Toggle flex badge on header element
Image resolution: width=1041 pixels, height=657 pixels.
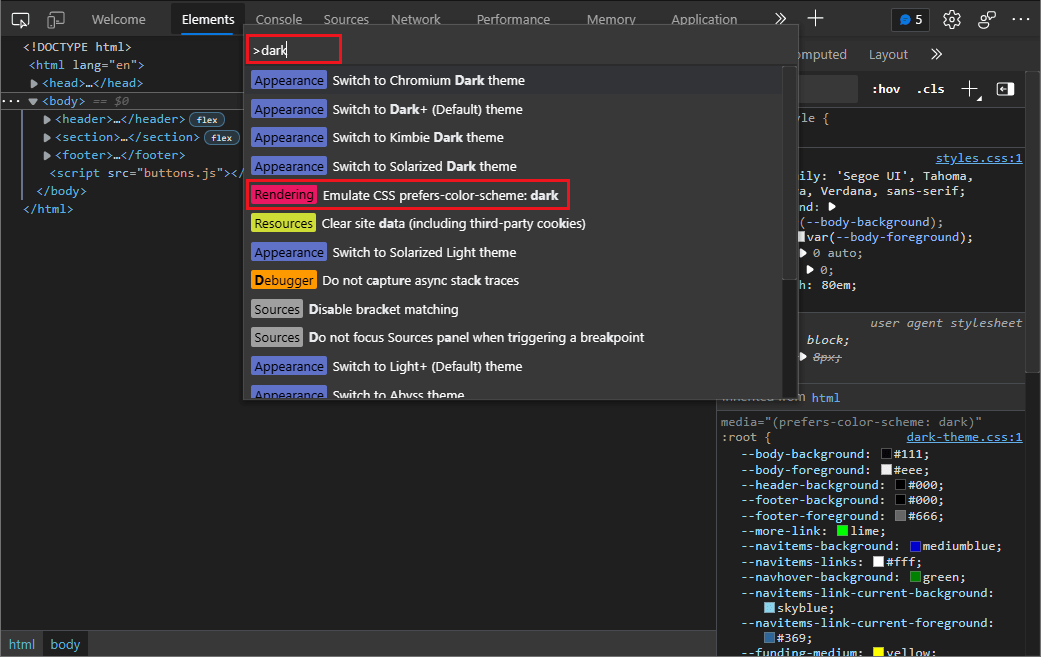click(206, 119)
